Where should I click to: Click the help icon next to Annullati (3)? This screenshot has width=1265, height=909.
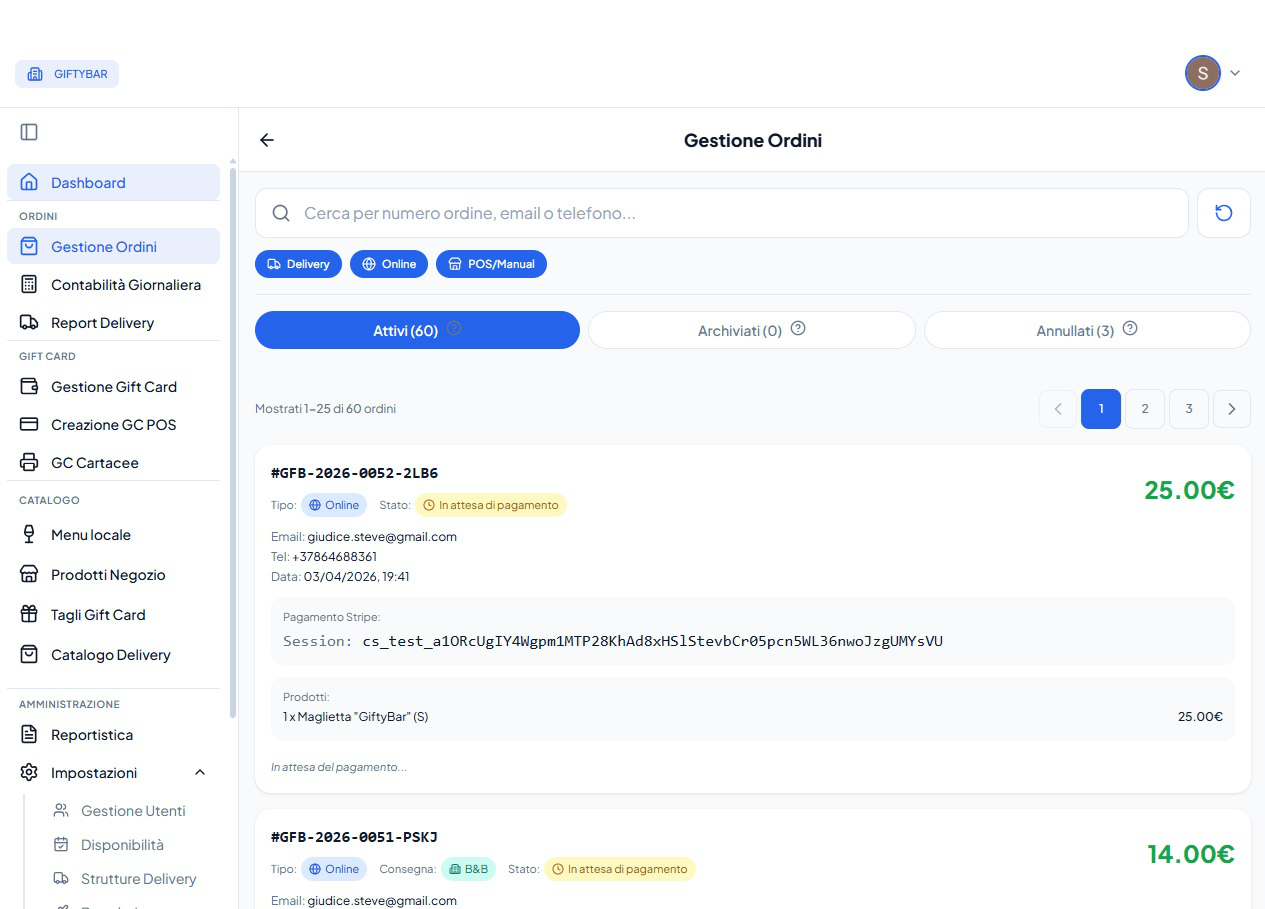point(1130,328)
